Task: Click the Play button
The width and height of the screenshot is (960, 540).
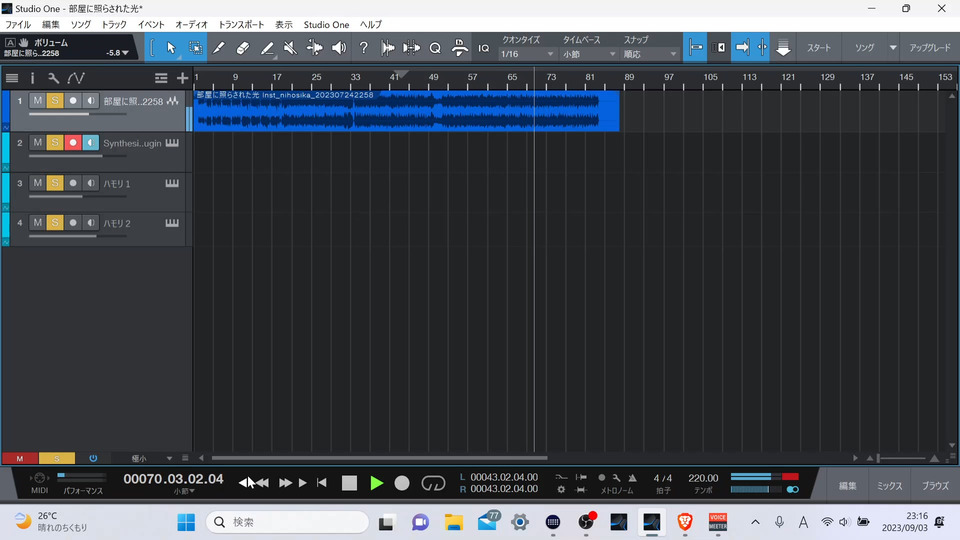Action: [x=377, y=483]
